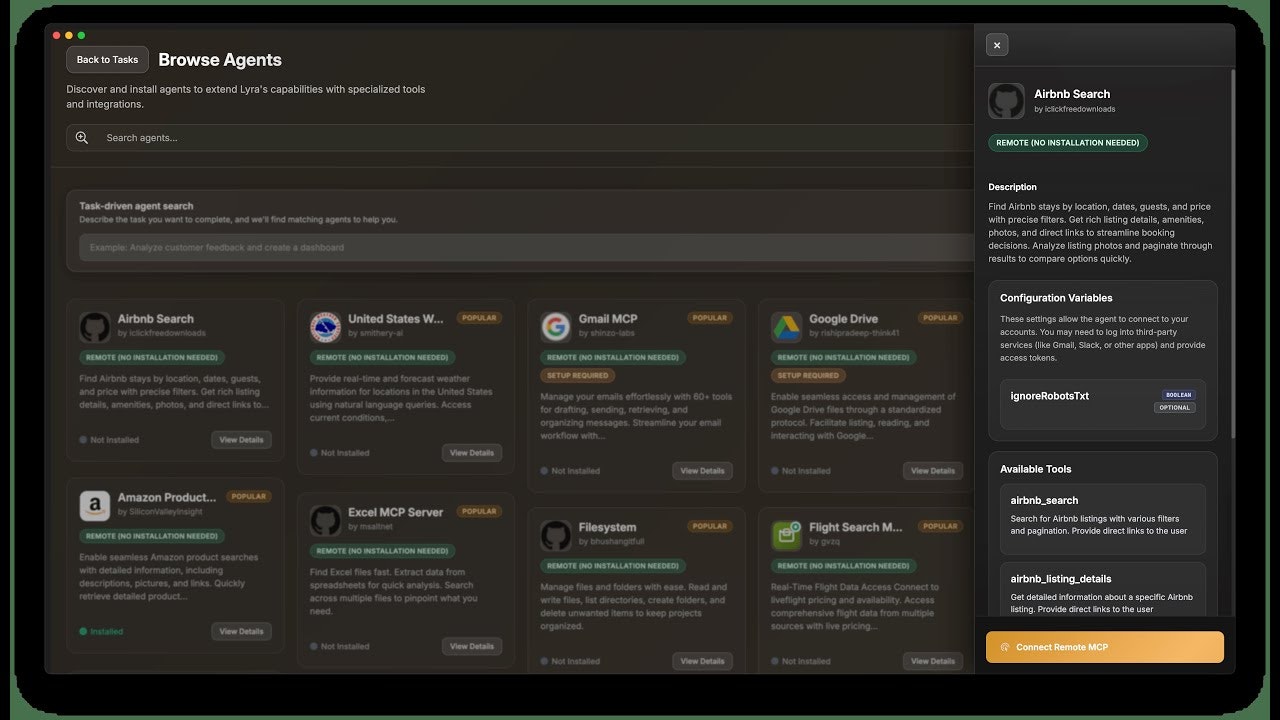Viewport: 1280px width, 720px height.
Task: Click the Filesystem card title
Action: (607, 527)
